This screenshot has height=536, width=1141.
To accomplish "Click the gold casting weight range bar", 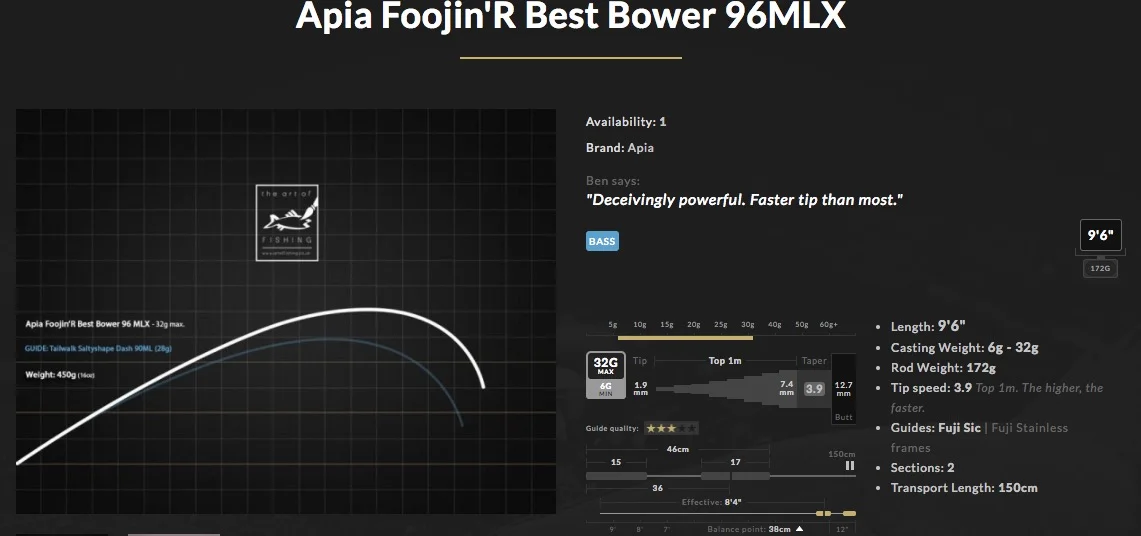I will [685, 337].
